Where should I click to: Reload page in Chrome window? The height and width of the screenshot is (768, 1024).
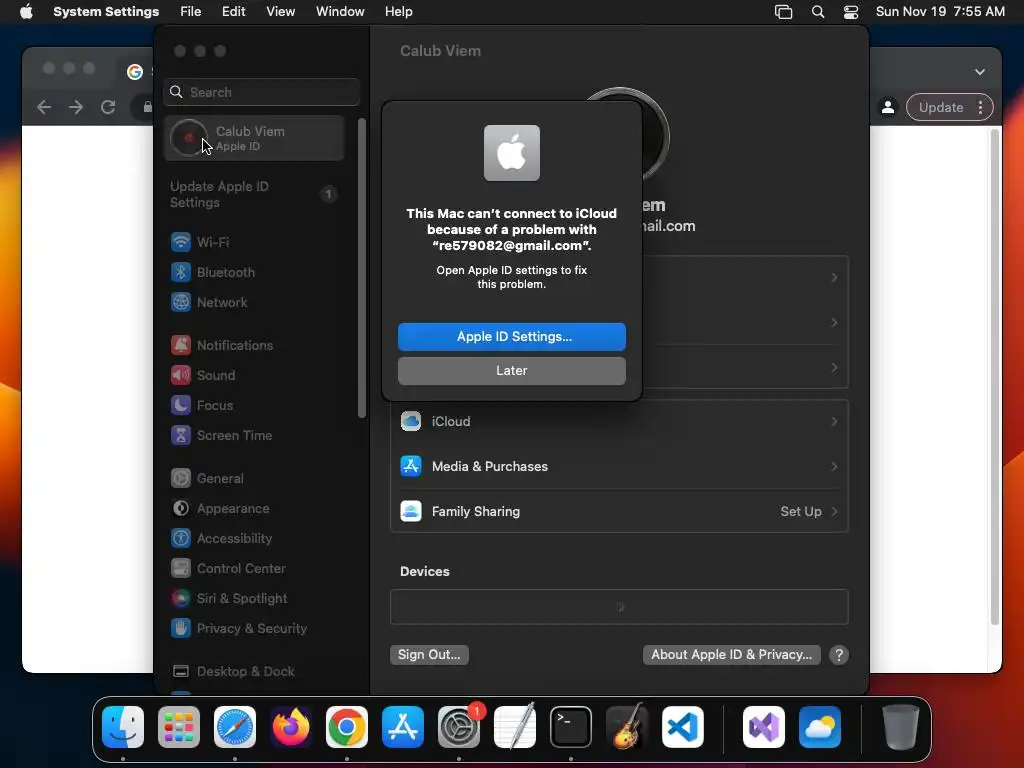tap(108, 107)
